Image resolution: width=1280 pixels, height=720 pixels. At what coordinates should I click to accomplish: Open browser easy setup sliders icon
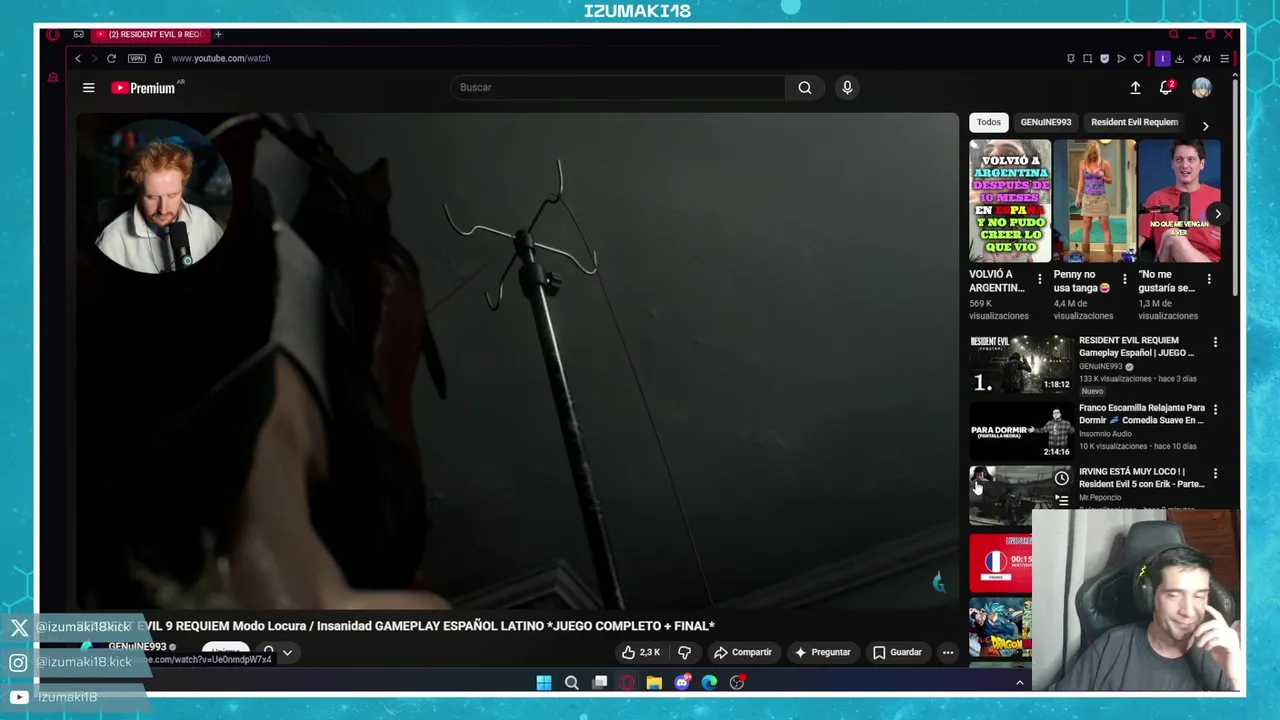pos(1224,58)
